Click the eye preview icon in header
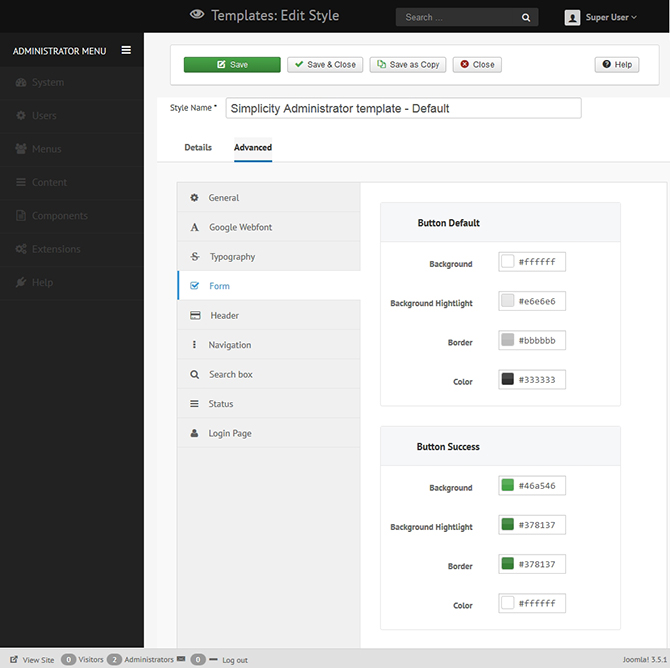This screenshot has height=668, width=670. pyautogui.click(x=197, y=15)
